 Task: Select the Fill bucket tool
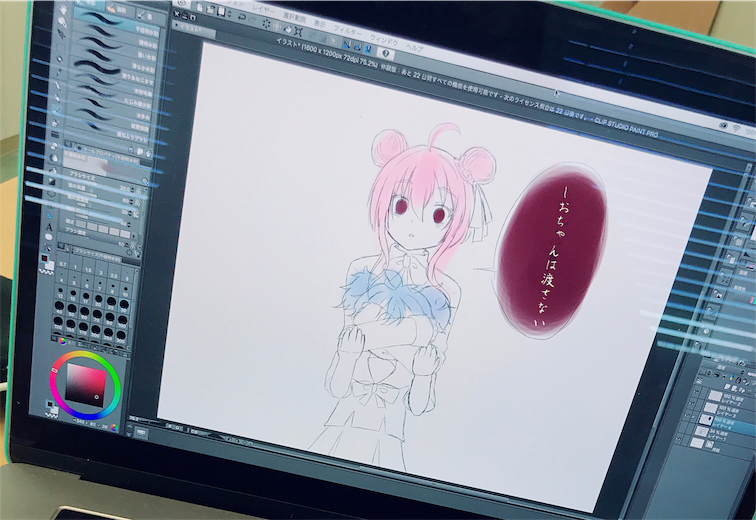tap(53, 171)
